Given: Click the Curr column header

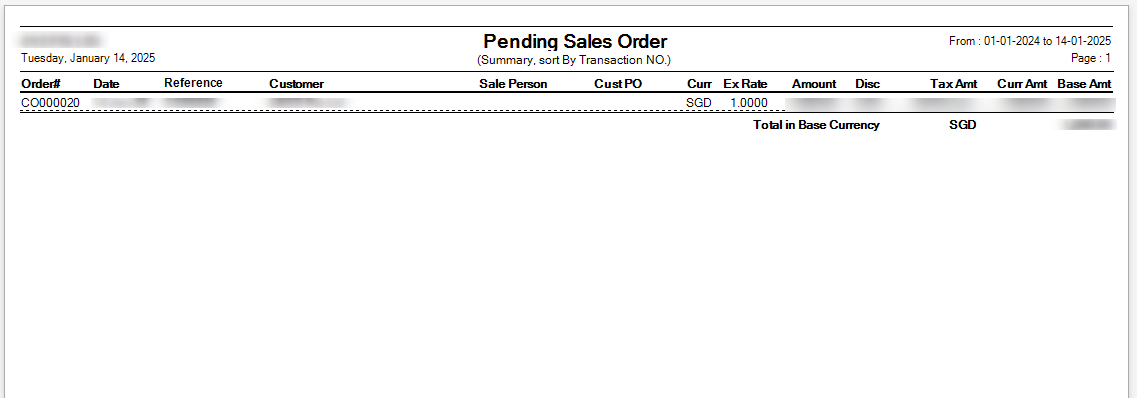Looking at the screenshot, I should coord(699,84).
